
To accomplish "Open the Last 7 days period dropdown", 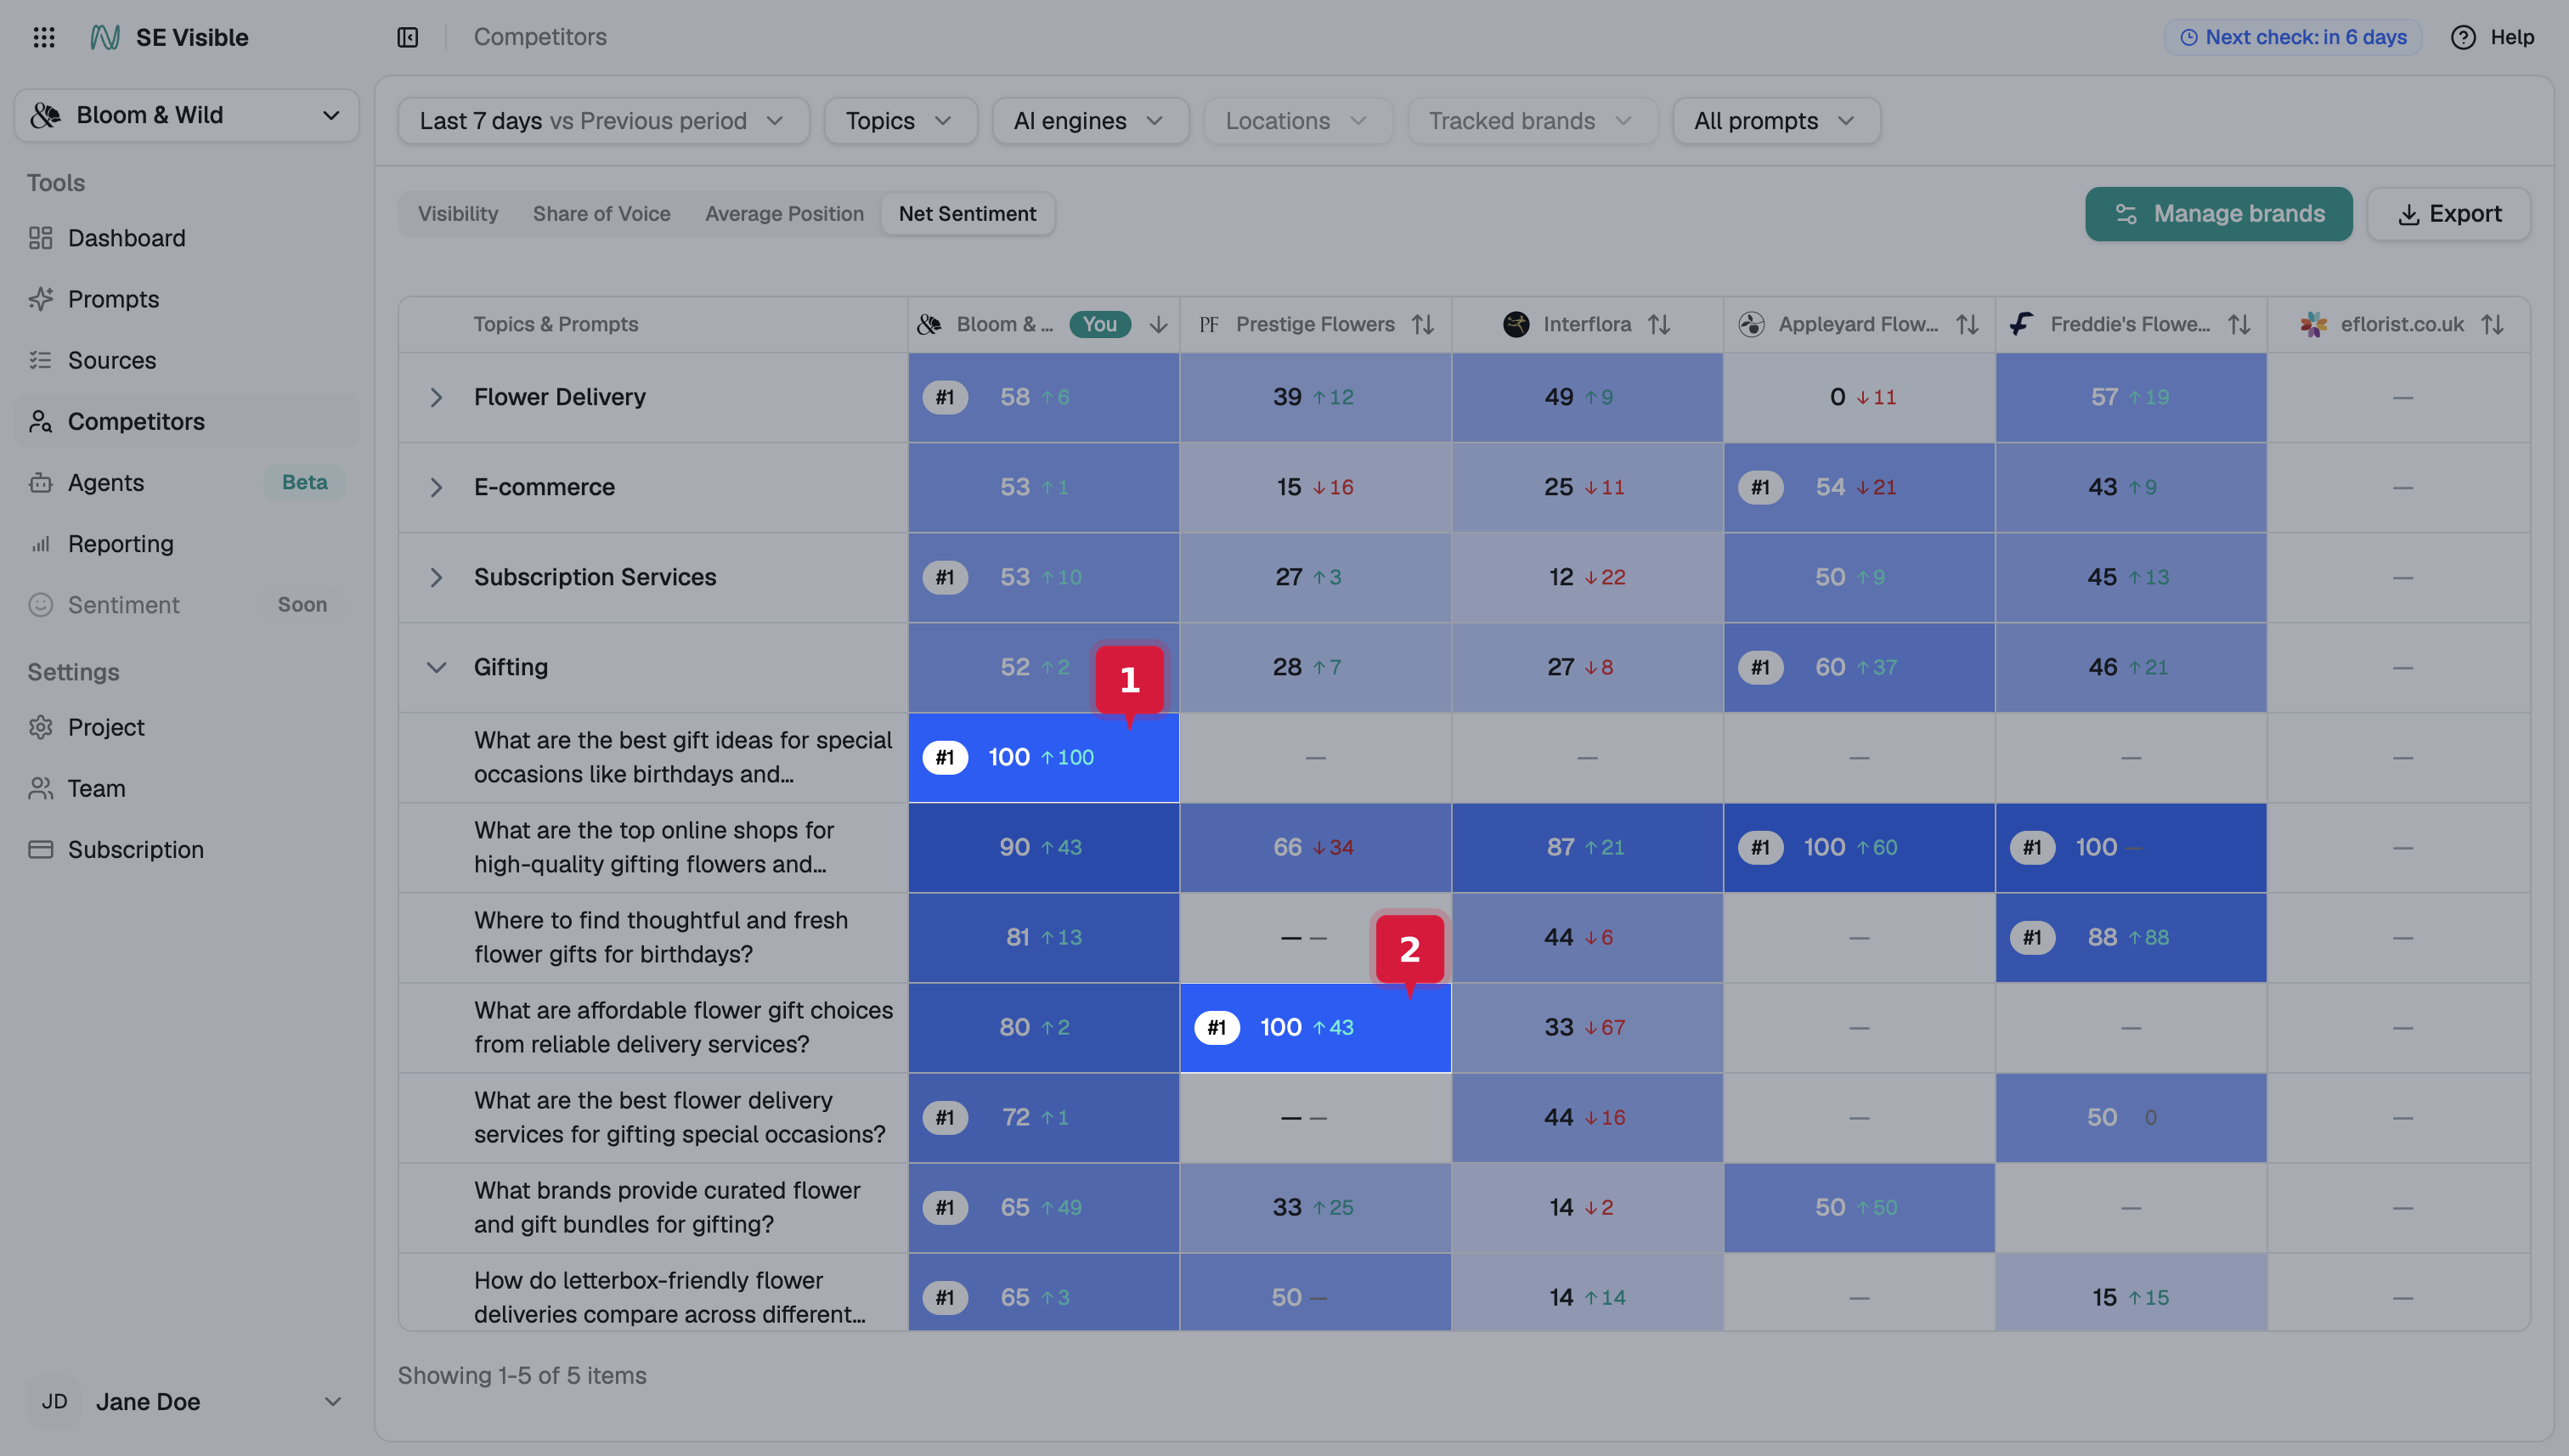I will (x=603, y=121).
